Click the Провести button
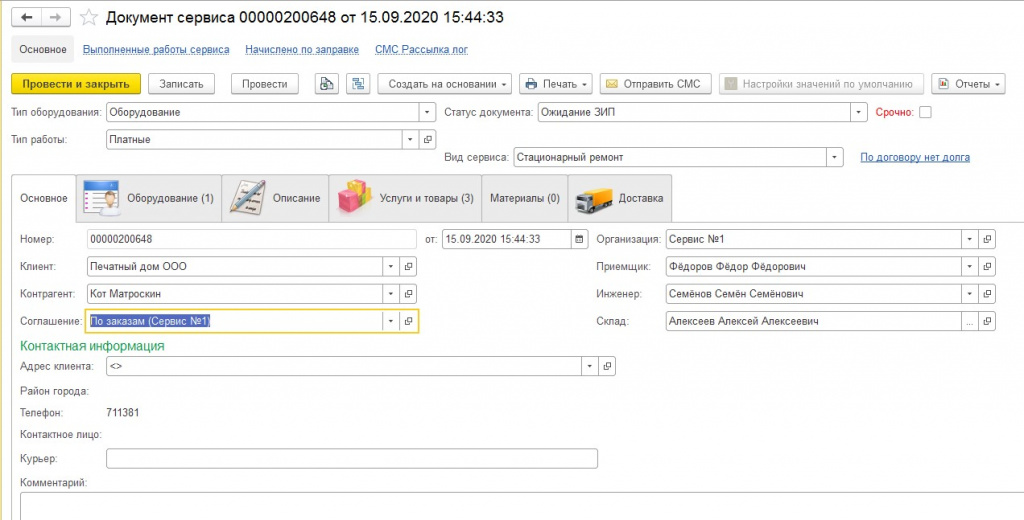This screenshot has width=1024, height=520. click(264, 84)
